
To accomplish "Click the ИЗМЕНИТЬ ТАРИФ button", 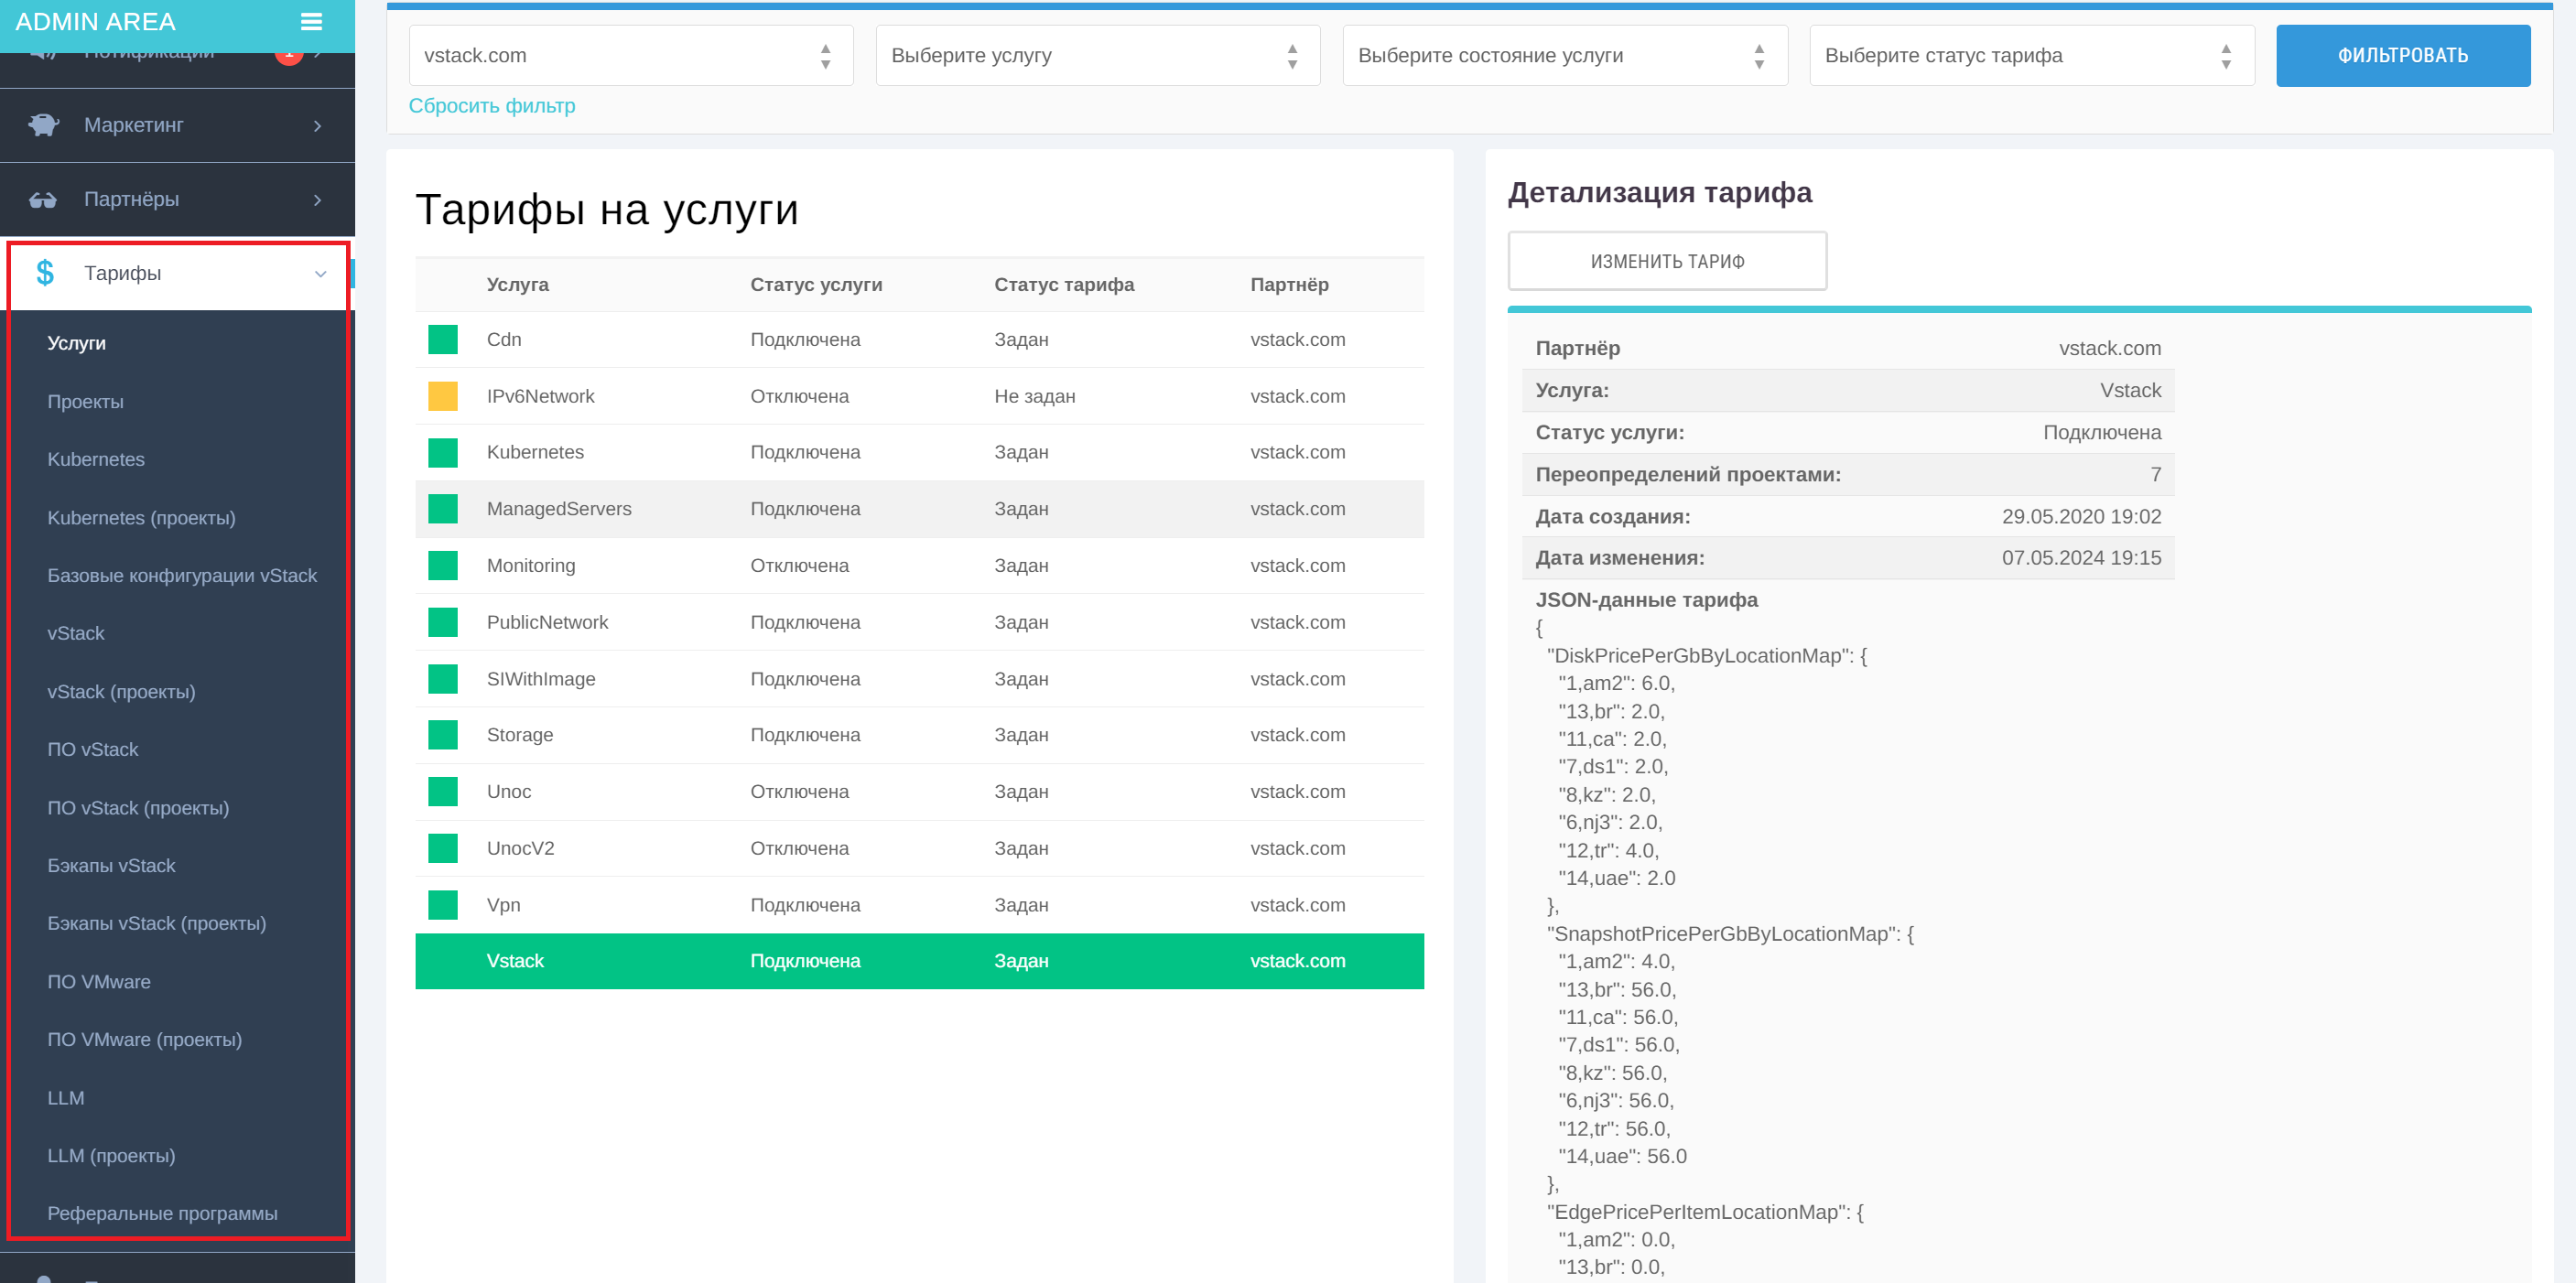I will point(1667,261).
